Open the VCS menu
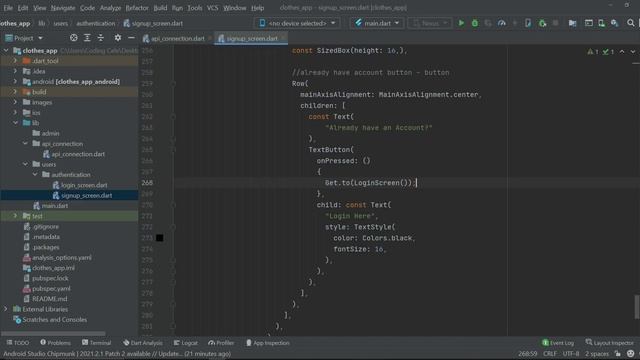640x360 pixels. tap(212, 8)
